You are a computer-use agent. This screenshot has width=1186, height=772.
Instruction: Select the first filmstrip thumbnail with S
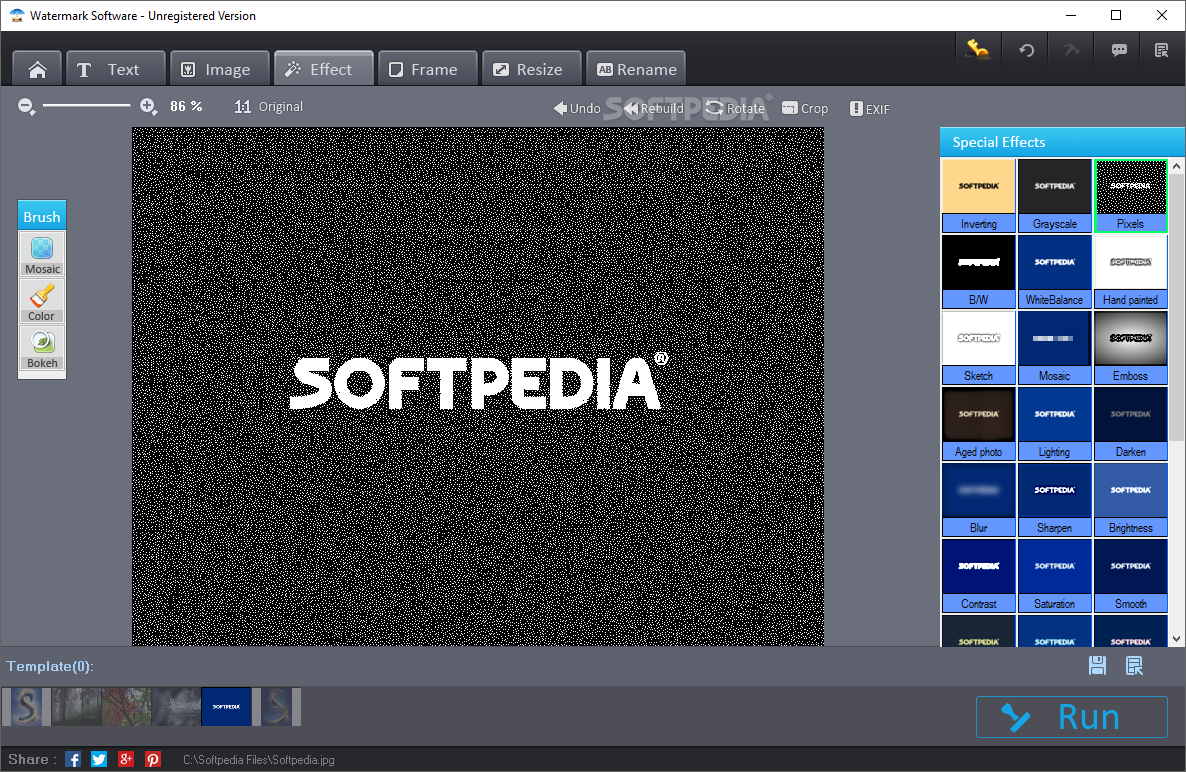tap(26, 707)
